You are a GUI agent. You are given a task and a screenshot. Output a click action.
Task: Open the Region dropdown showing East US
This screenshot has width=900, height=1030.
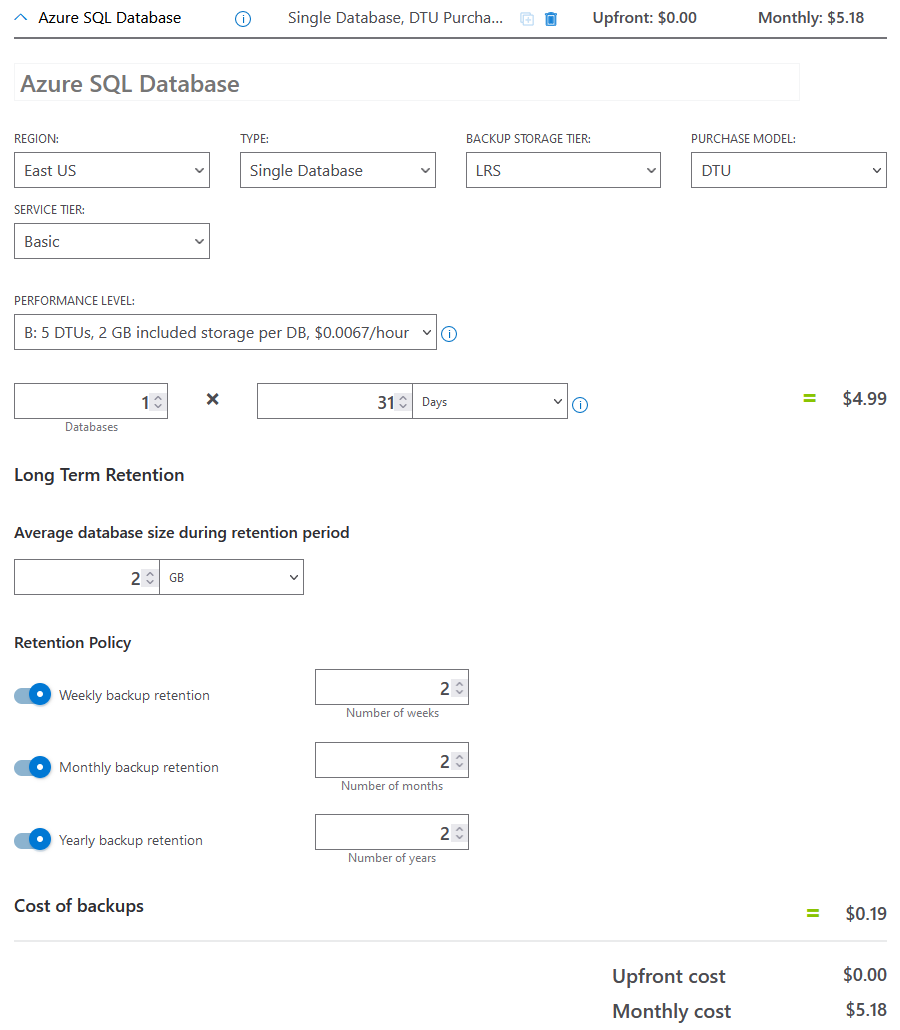pyautogui.click(x=112, y=170)
